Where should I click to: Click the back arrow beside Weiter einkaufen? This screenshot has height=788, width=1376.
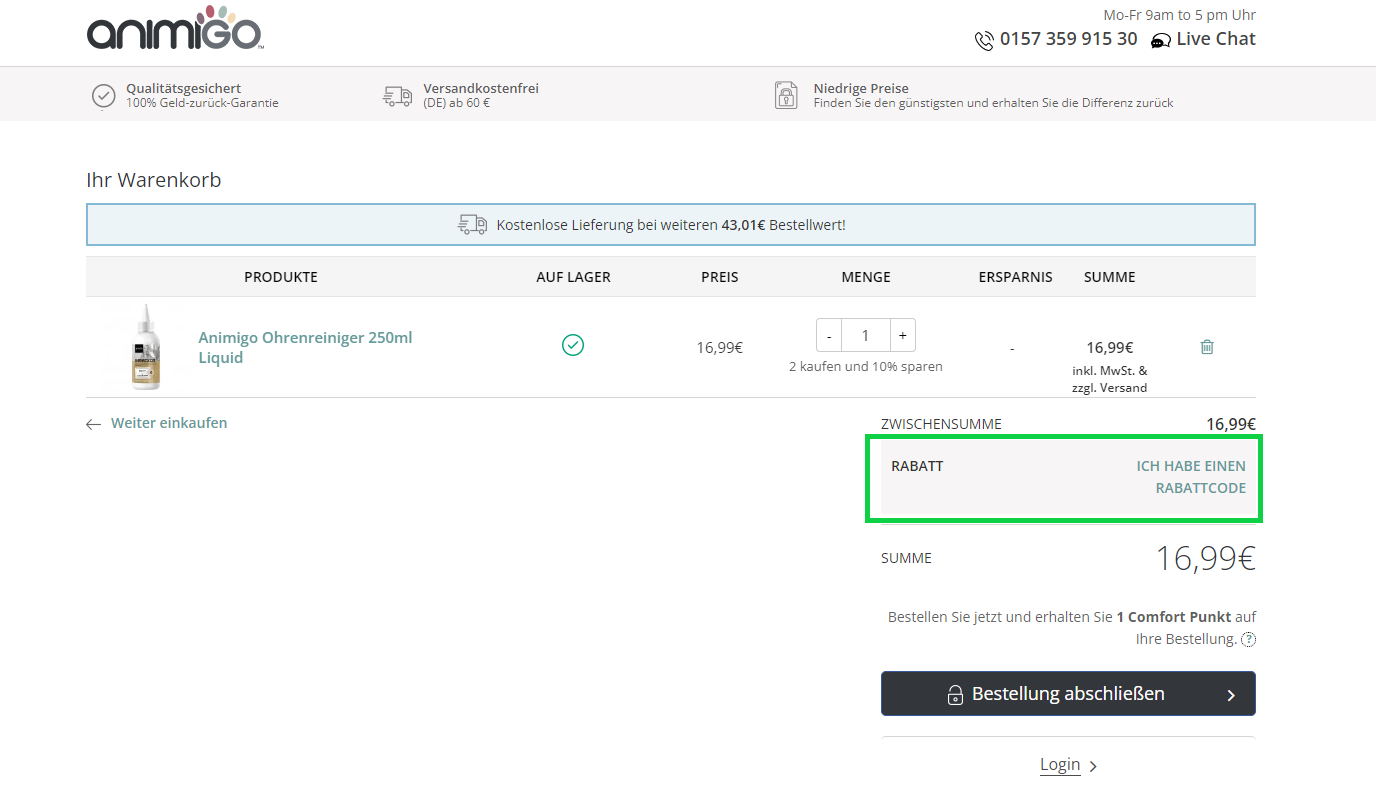pyautogui.click(x=94, y=424)
